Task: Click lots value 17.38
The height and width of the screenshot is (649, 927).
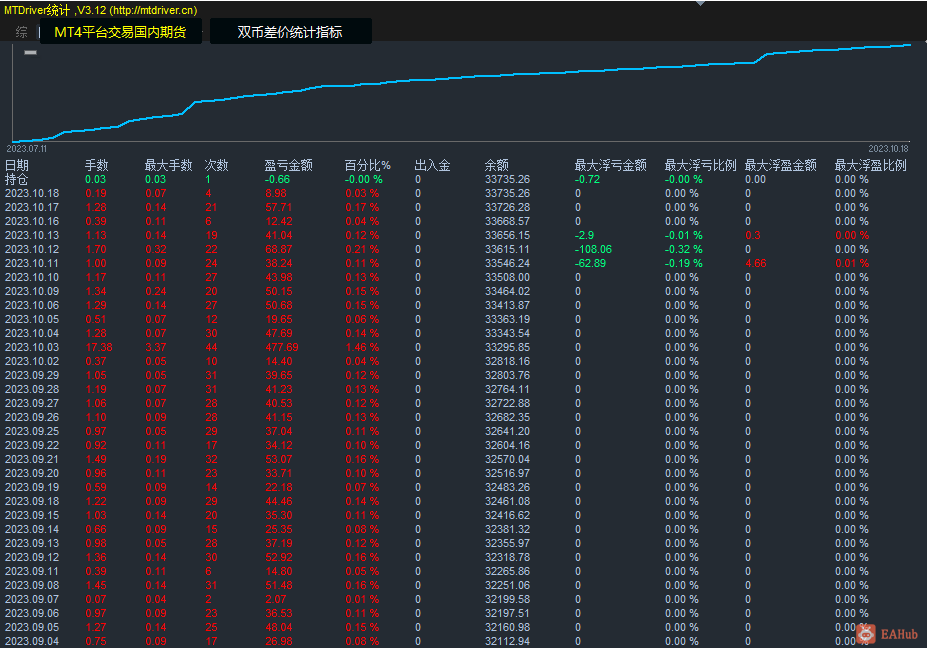Action: (99, 348)
